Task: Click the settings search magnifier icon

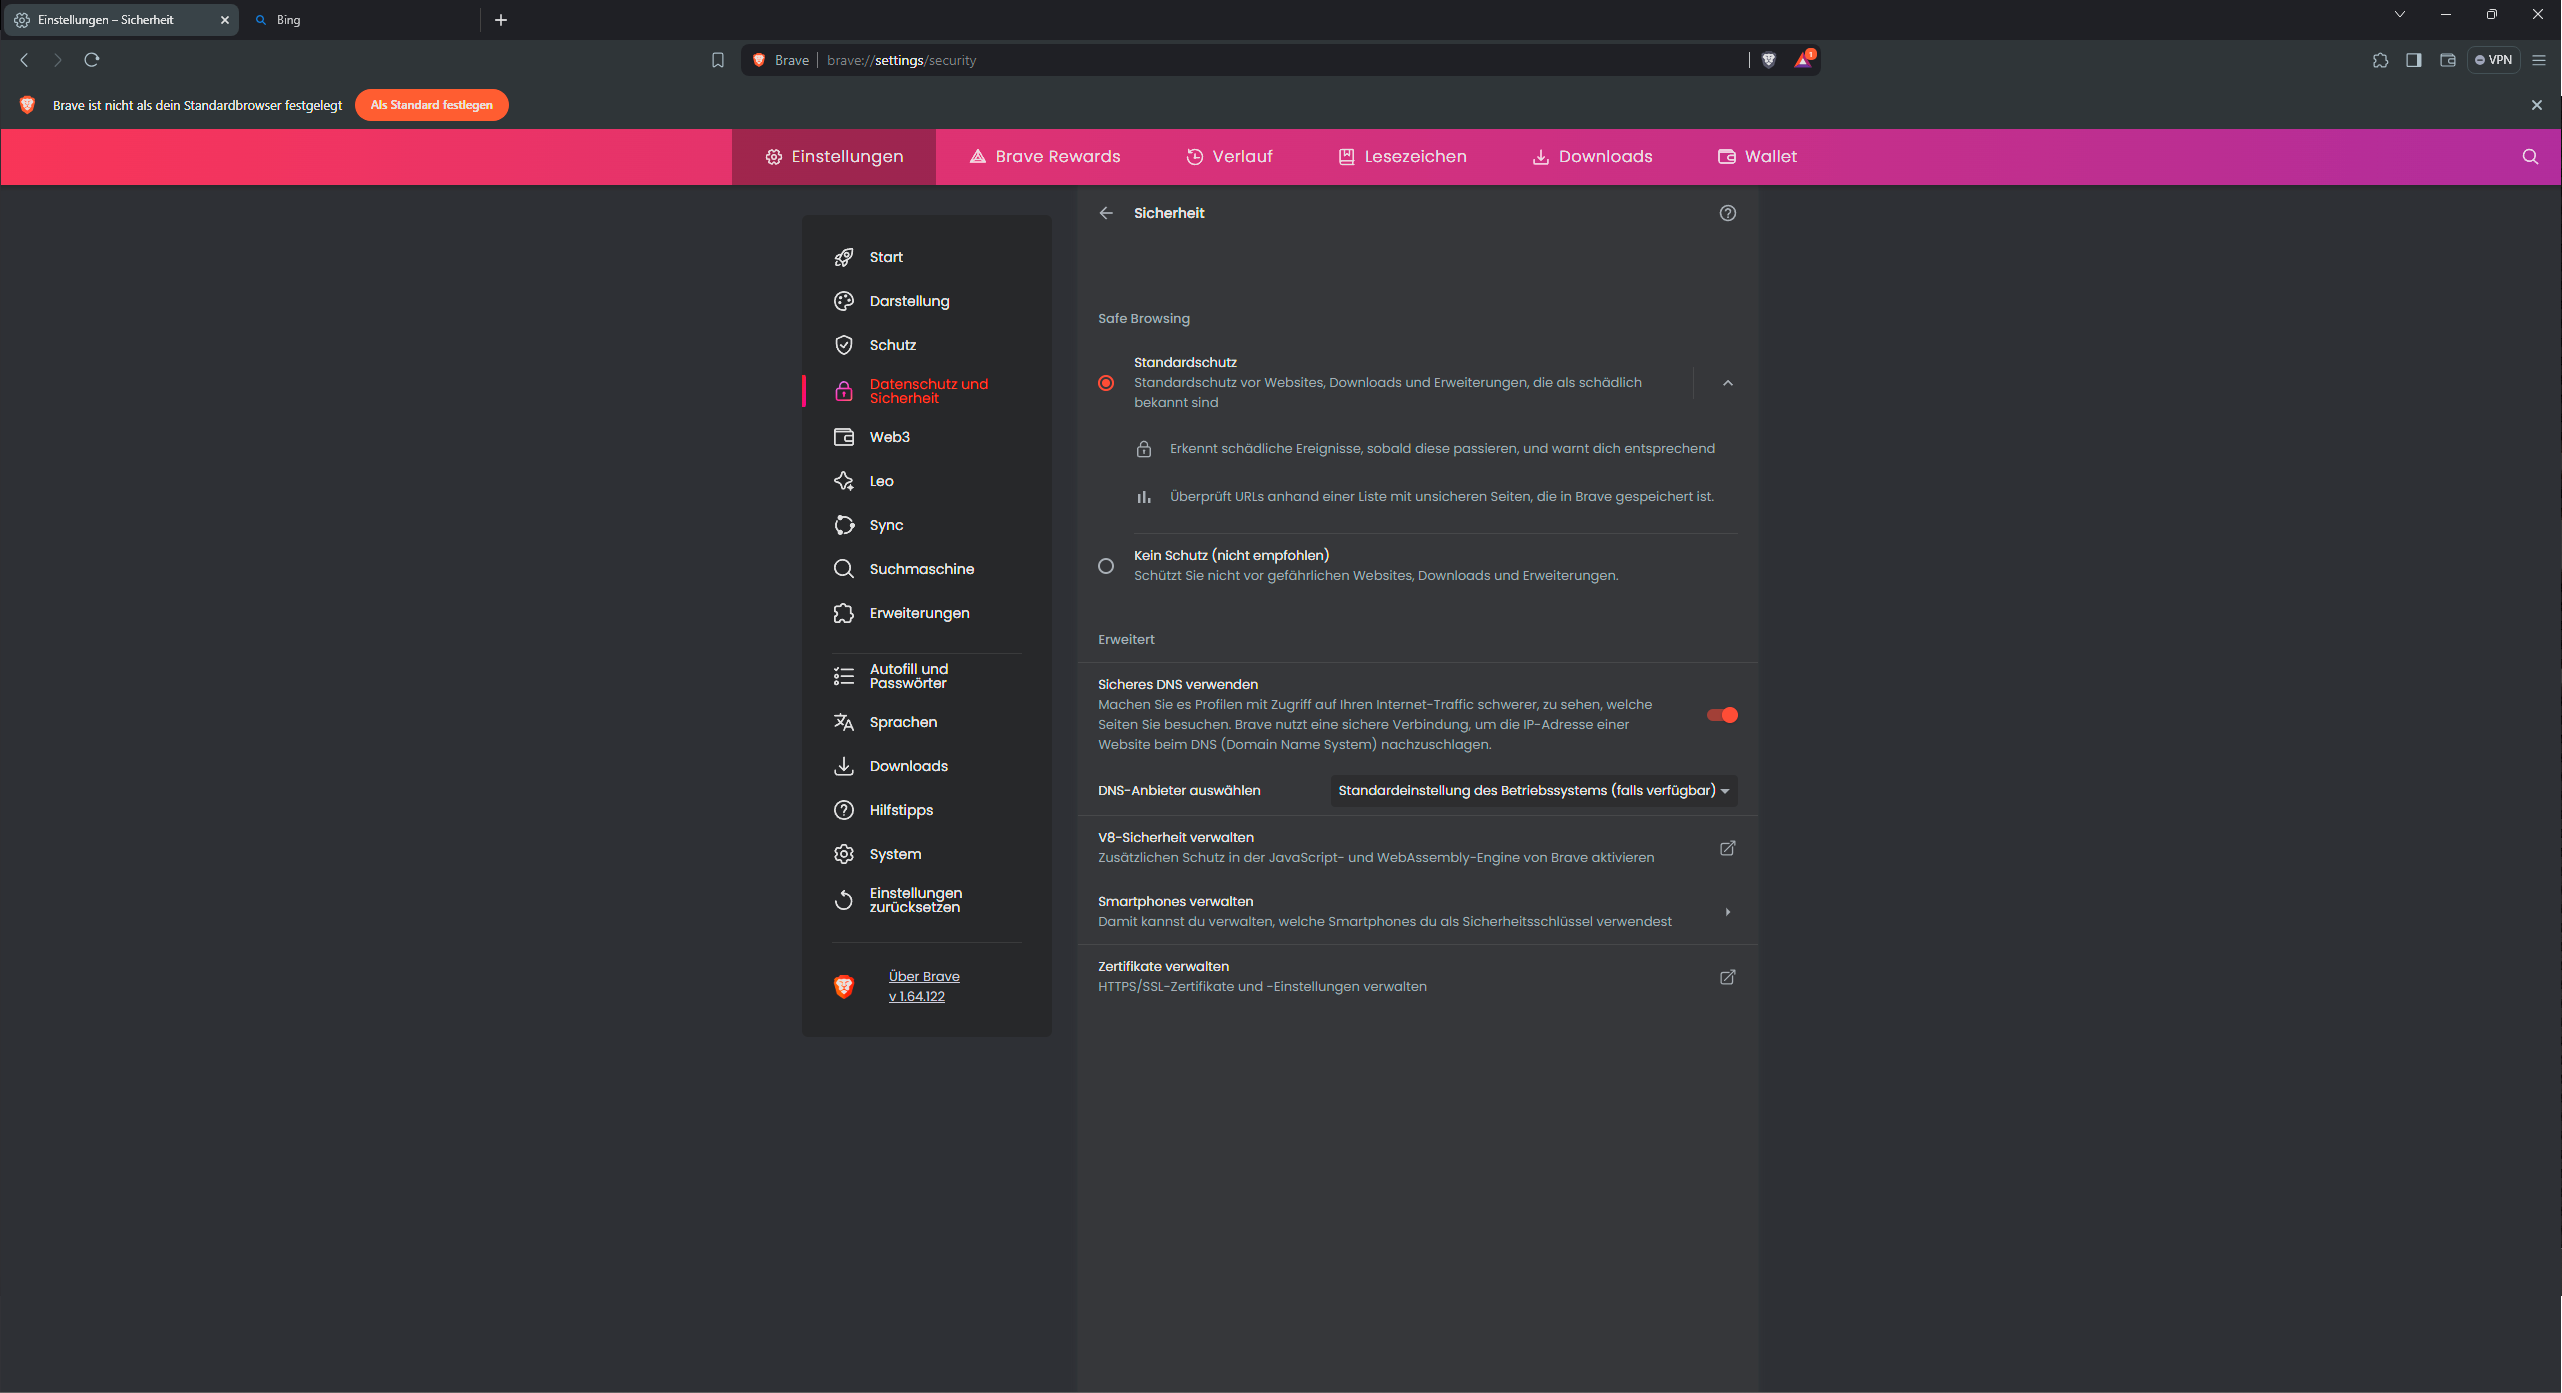Action: coord(2530,157)
